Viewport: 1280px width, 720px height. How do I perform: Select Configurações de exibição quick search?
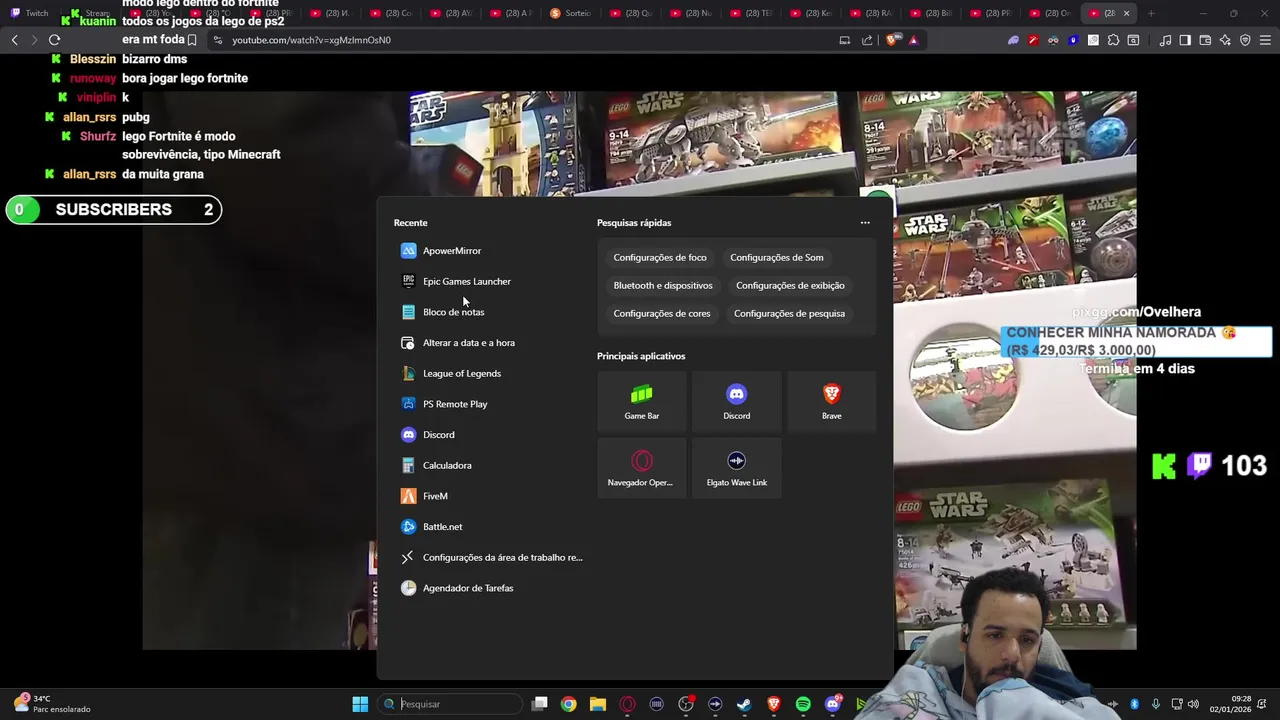(x=790, y=286)
